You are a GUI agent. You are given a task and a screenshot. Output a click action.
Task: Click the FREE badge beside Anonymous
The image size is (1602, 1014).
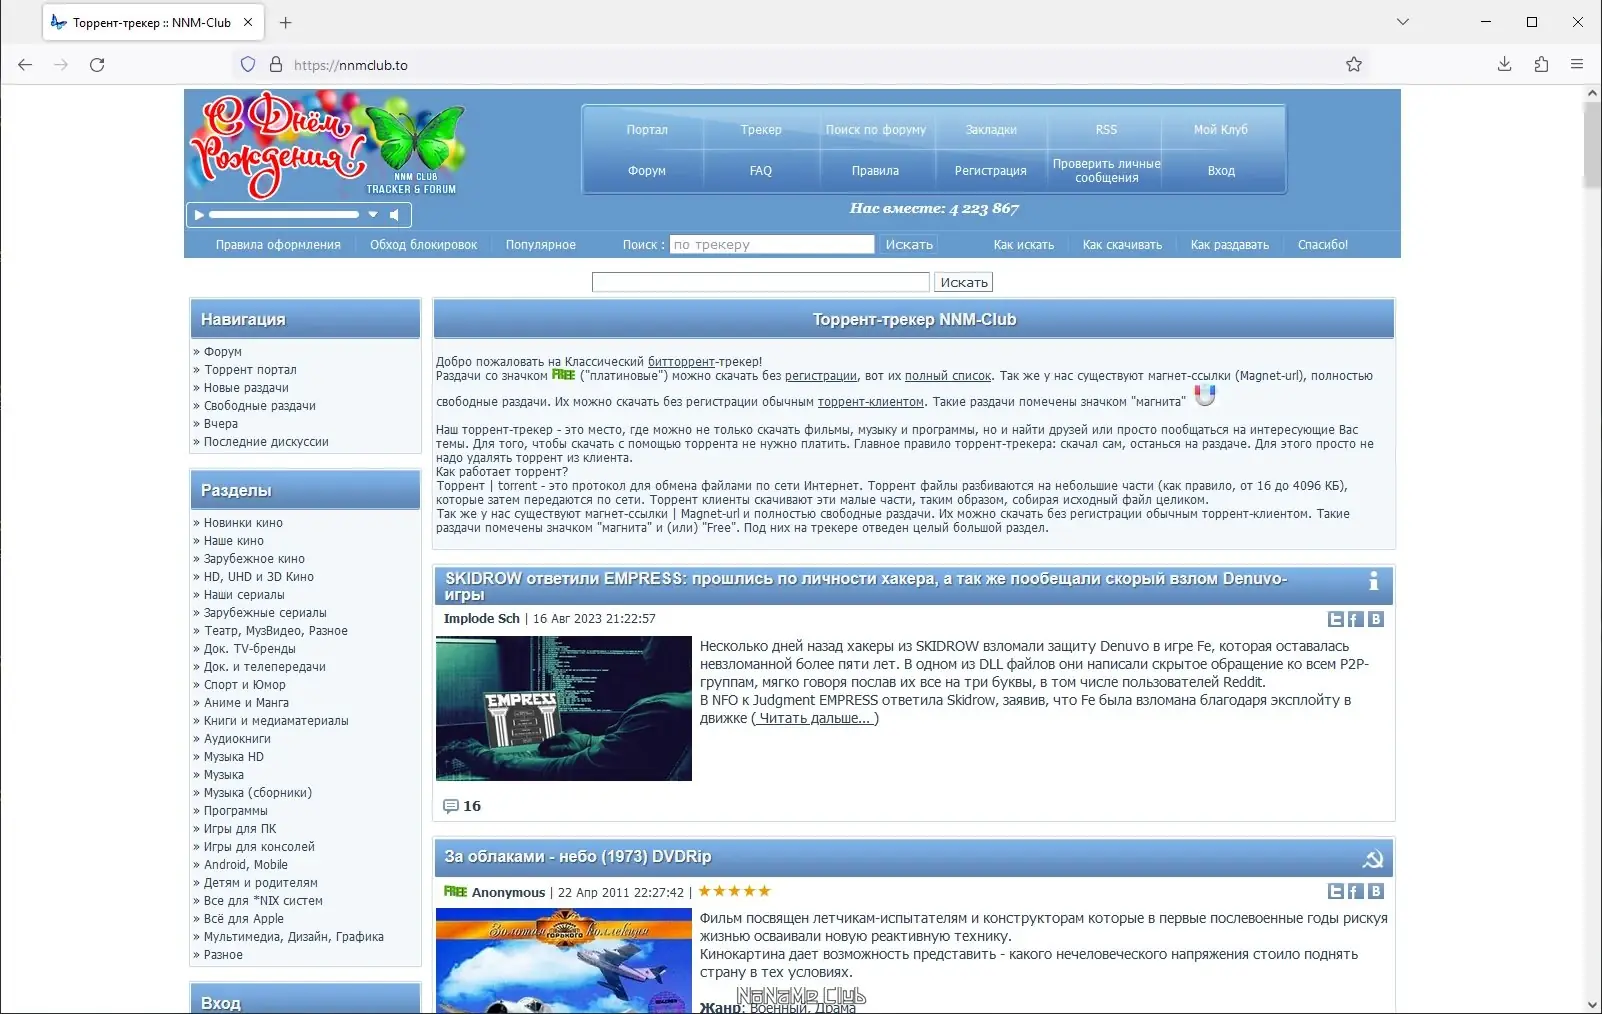tap(455, 892)
